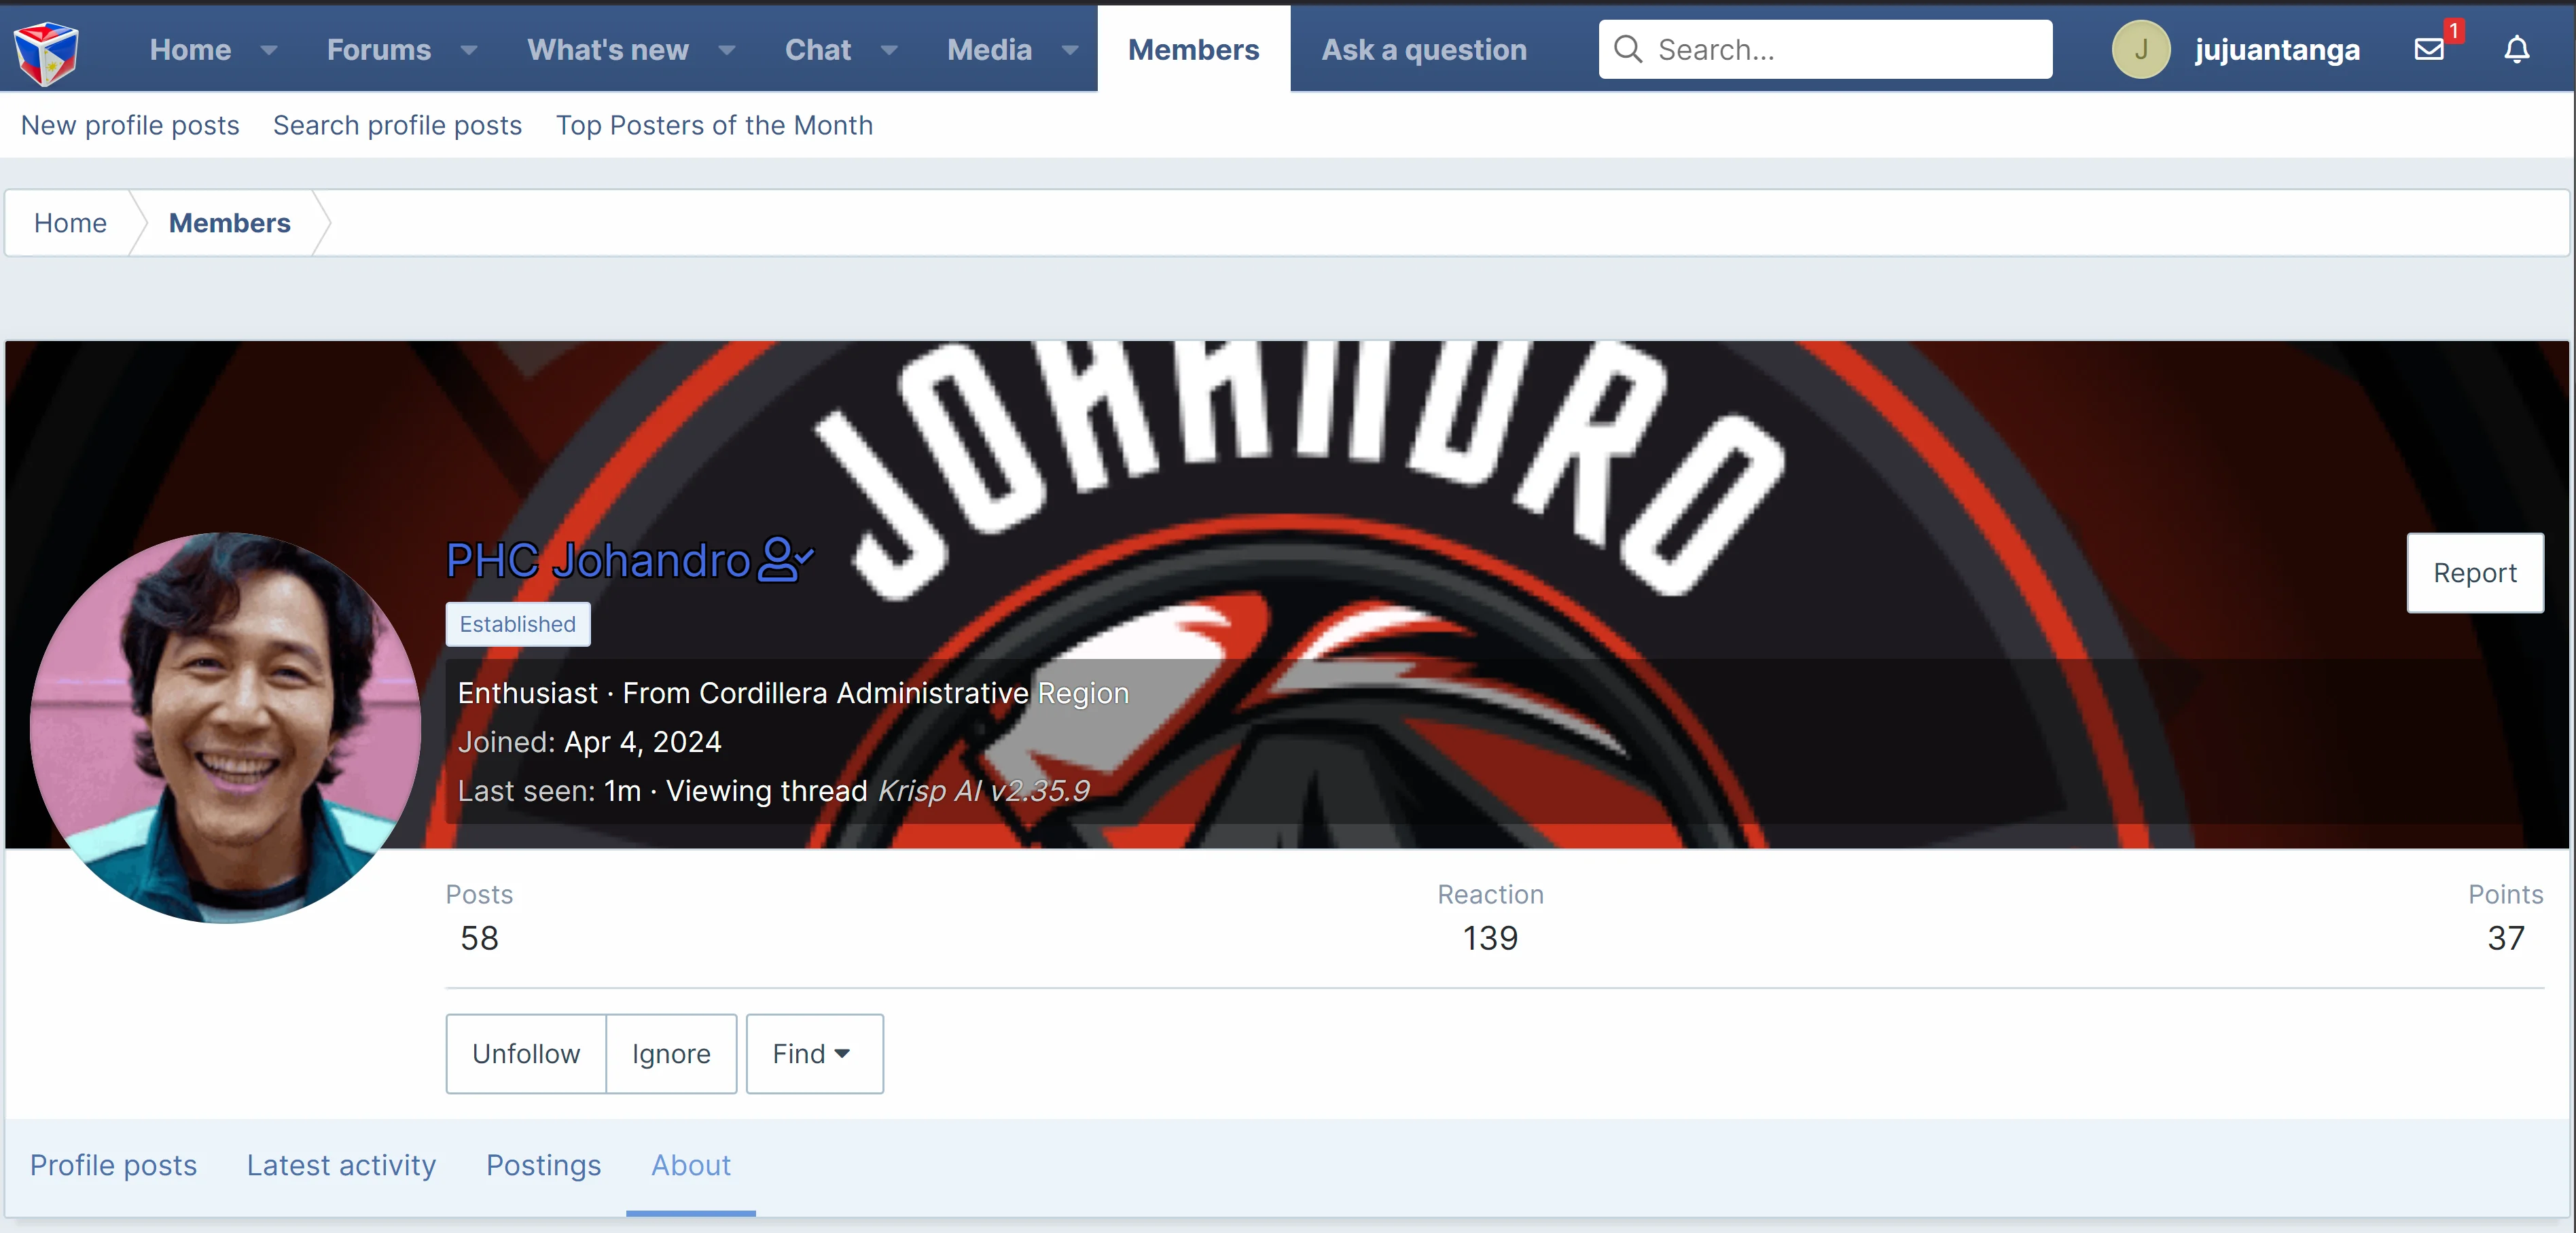This screenshot has width=2576, height=1233.
Task: Click the Search input field
Action: 1826,49
